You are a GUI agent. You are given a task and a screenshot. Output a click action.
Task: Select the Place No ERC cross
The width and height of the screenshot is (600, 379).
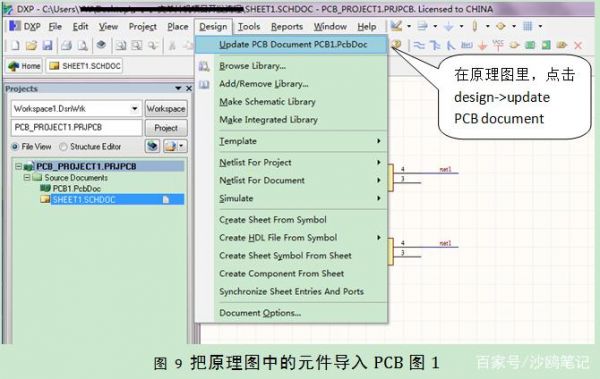pyautogui.click(x=578, y=46)
